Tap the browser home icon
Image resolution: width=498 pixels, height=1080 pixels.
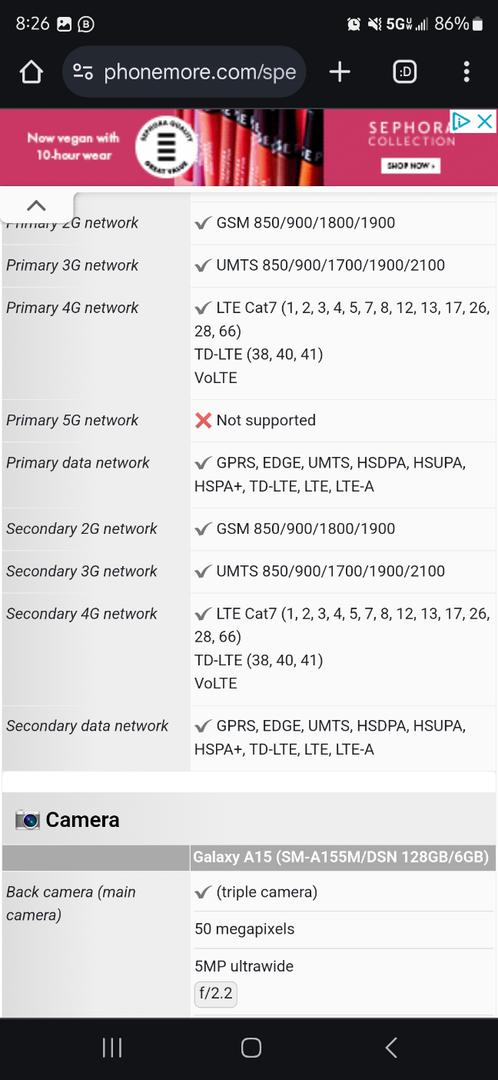(31, 72)
